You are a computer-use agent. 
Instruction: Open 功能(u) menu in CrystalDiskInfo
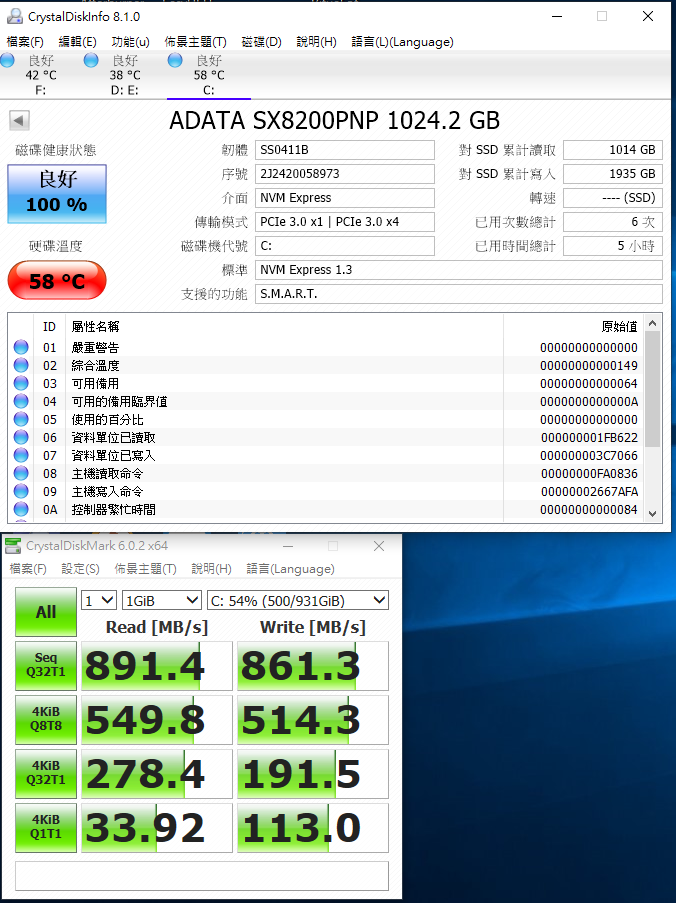[131, 42]
